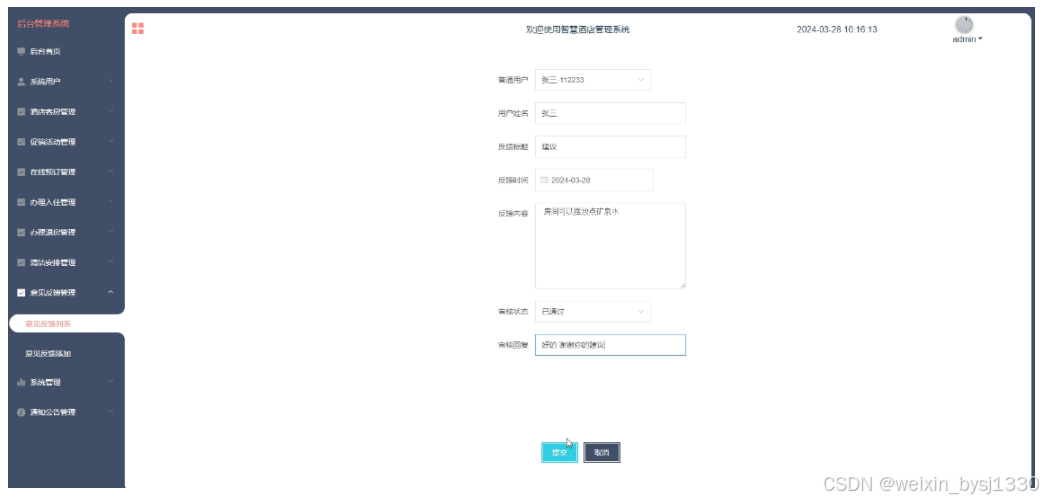
Task: Click the 系统用户 person icon
Action: point(21,82)
